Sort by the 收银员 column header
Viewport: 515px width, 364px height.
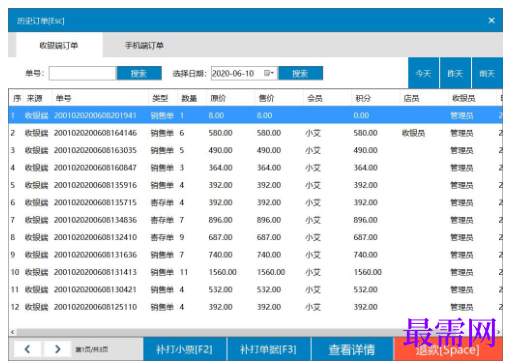(472, 98)
